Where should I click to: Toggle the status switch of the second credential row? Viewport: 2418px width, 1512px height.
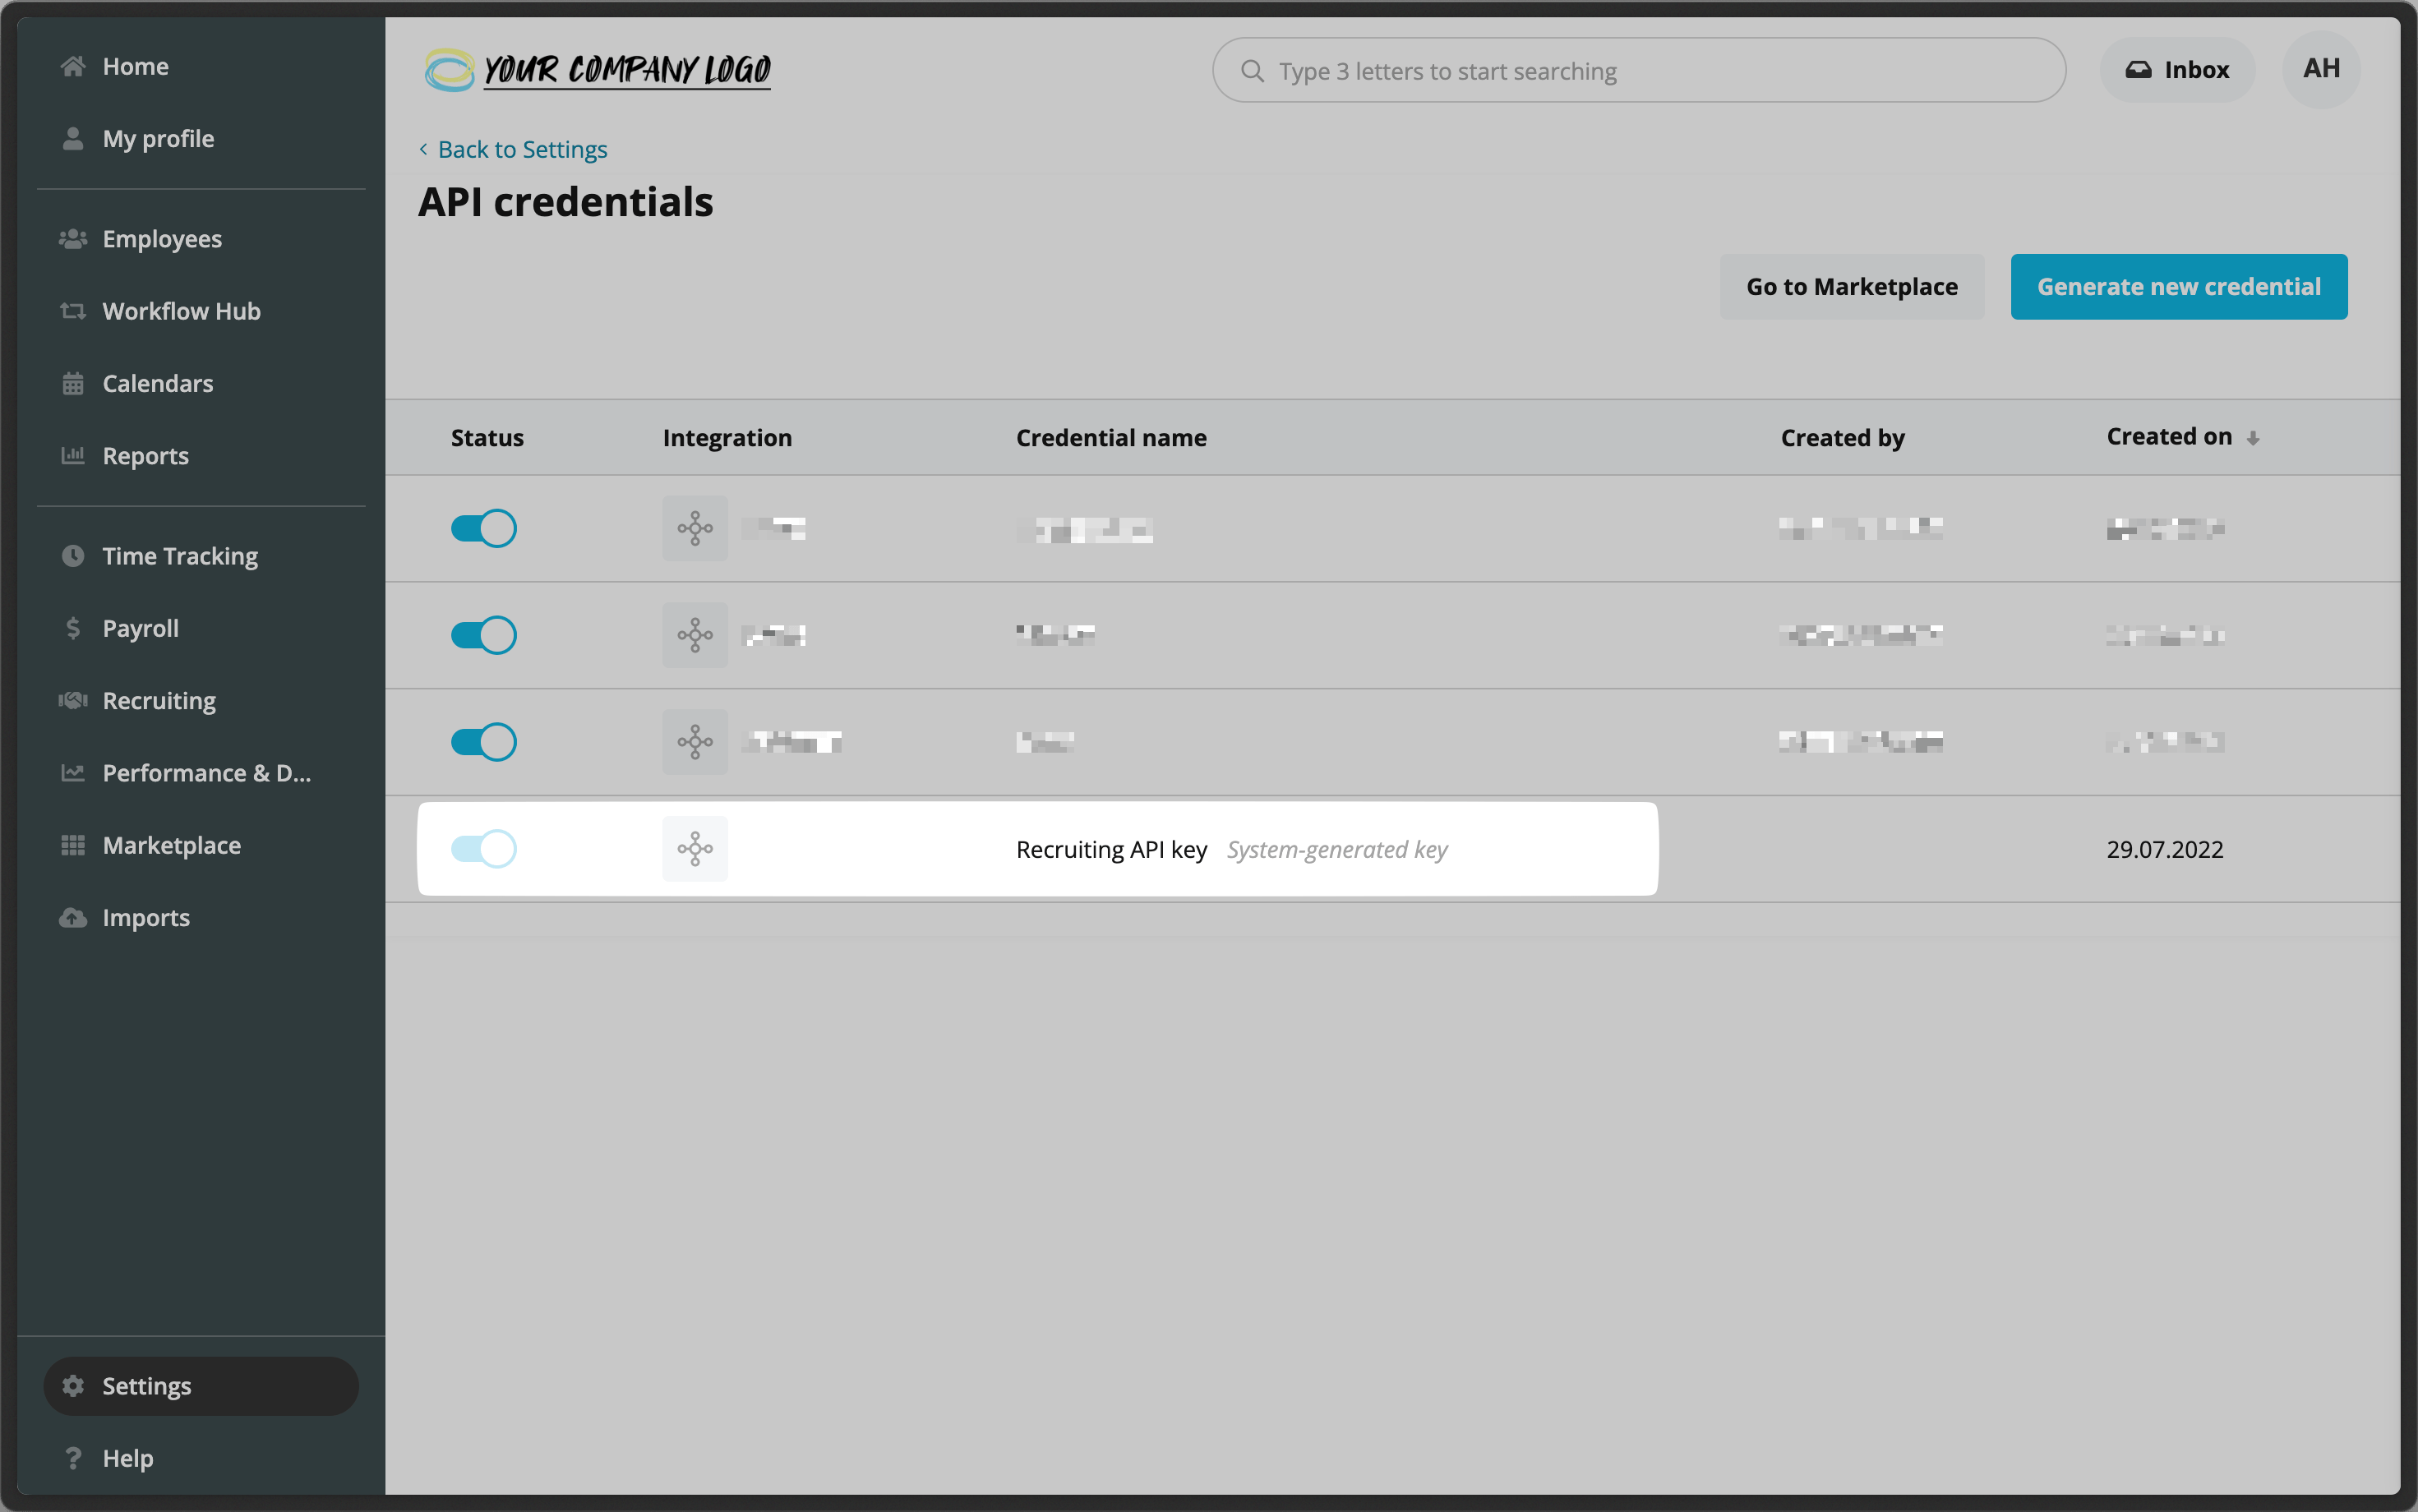[484, 635]
